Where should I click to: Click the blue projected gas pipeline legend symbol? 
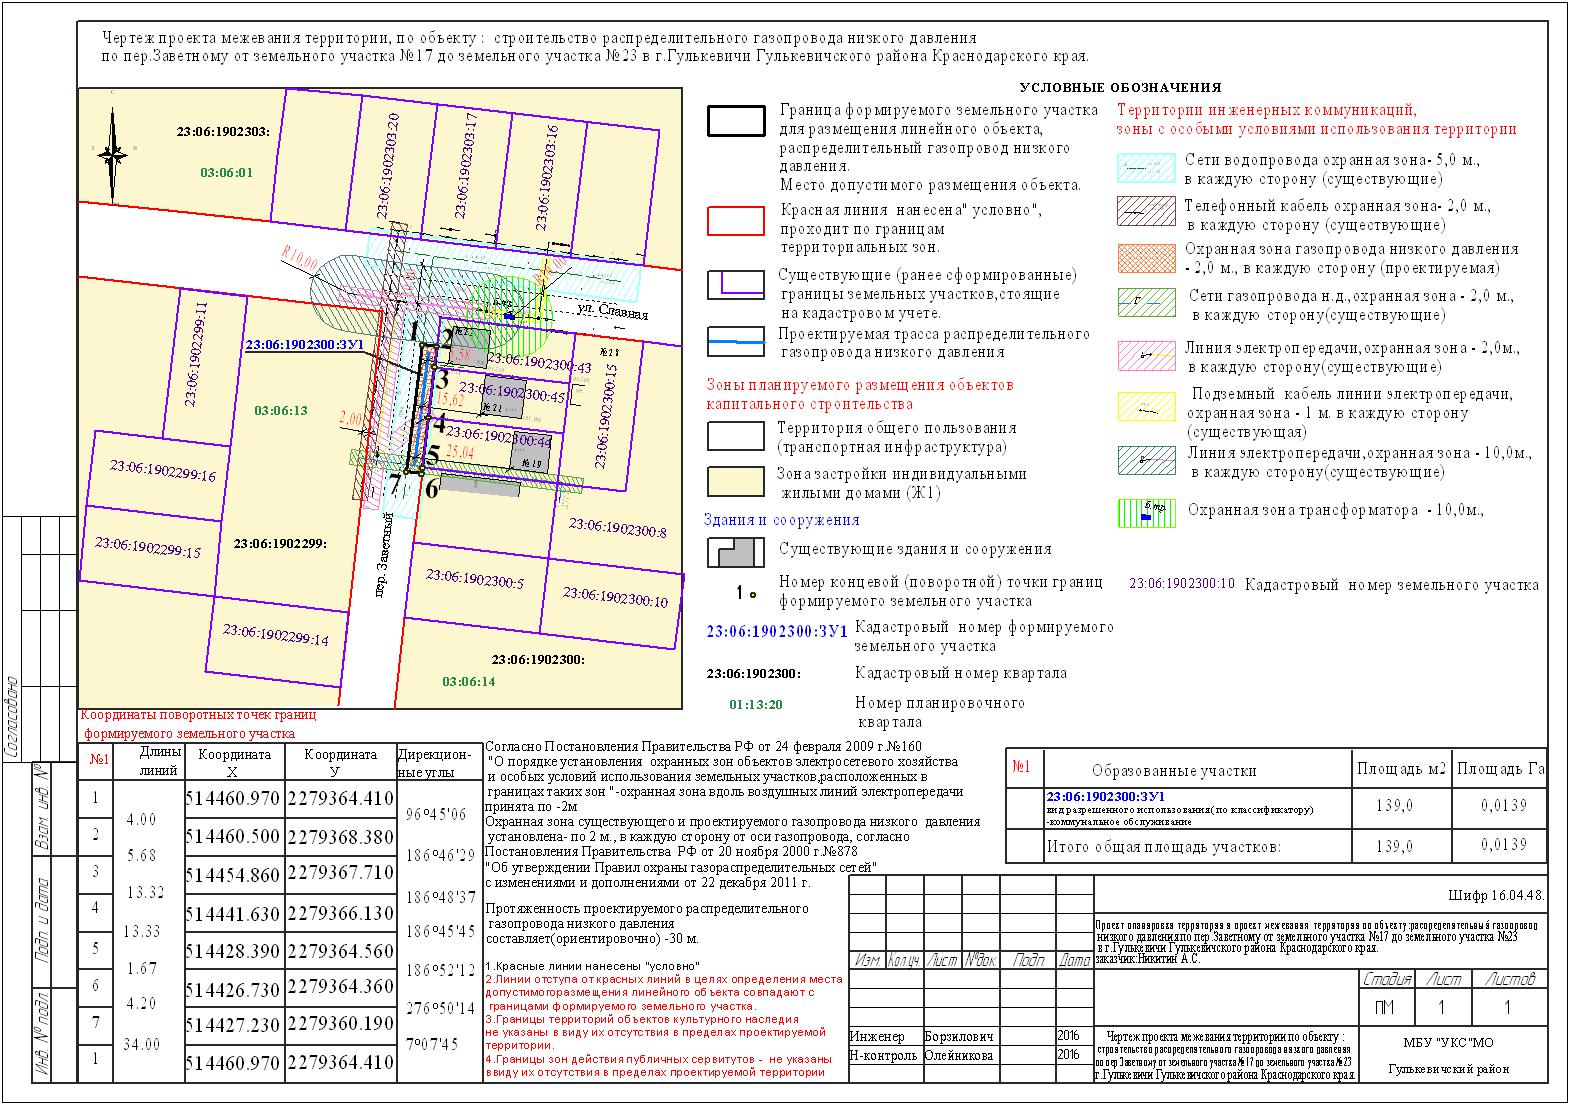coord(736,342)
